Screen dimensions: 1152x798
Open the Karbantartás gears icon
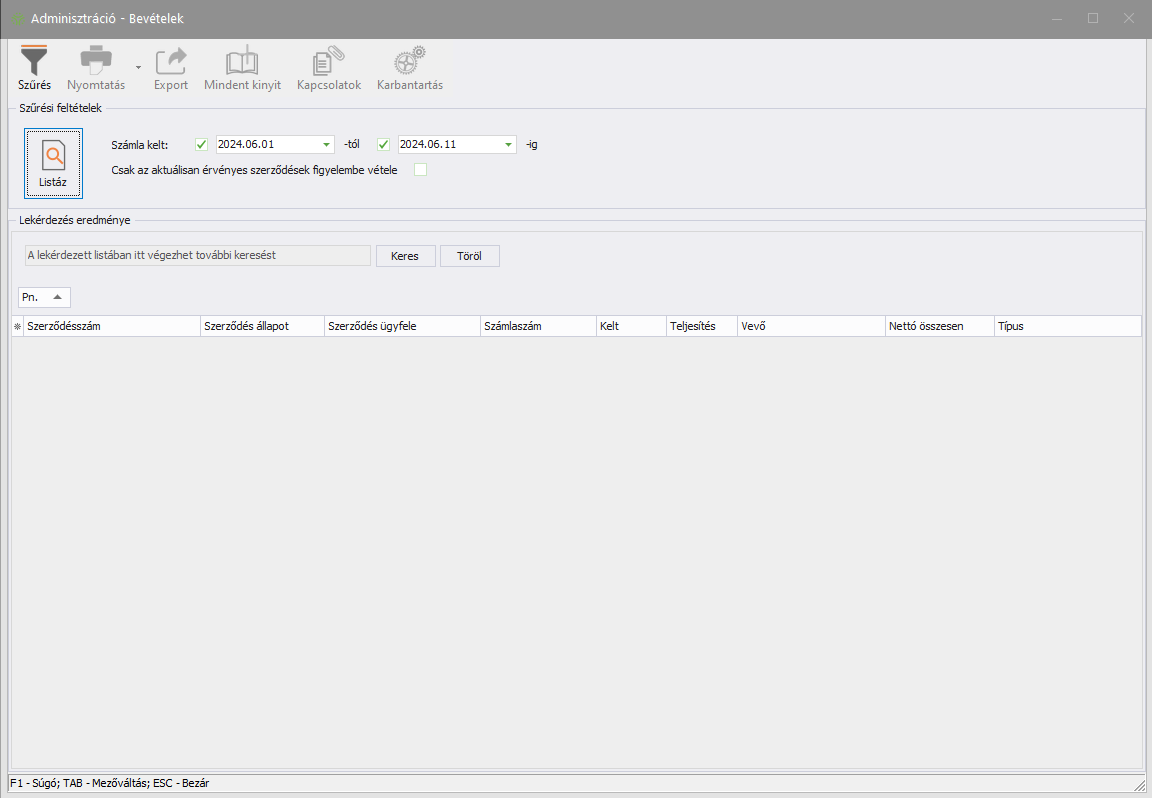click(x=409, y=61)
